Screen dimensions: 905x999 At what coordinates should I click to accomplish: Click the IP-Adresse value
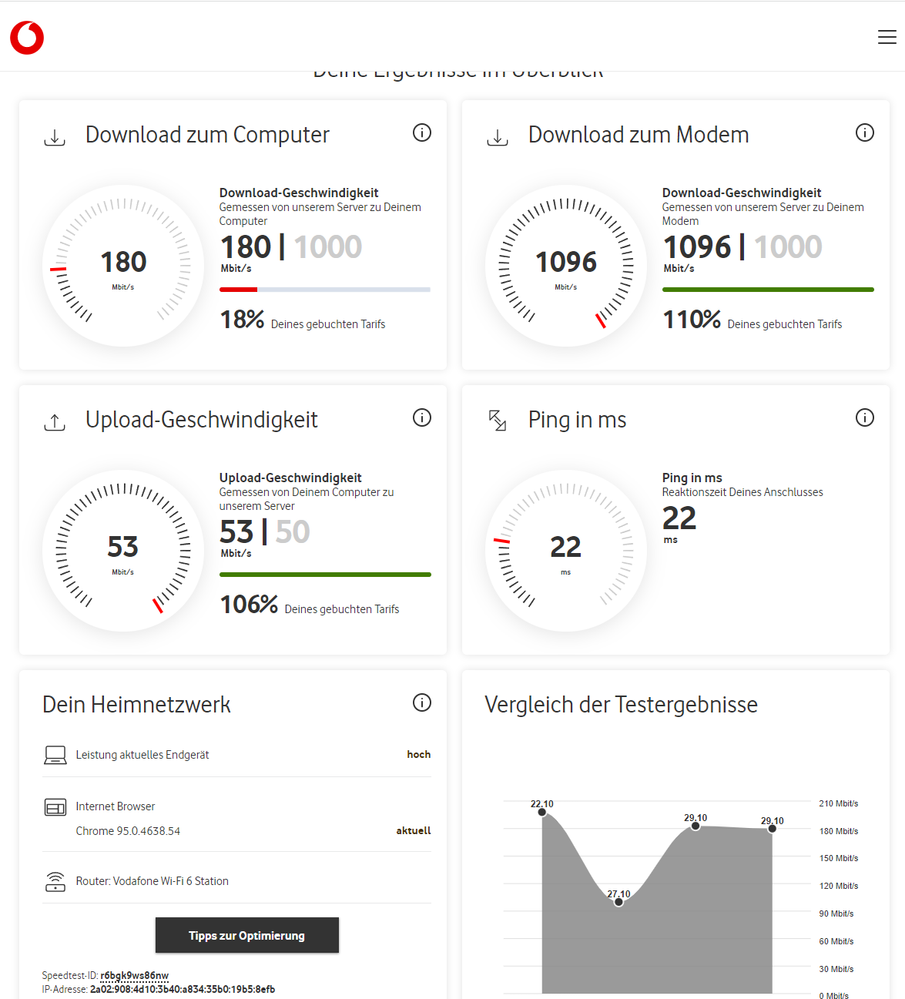tap(182, 989)
